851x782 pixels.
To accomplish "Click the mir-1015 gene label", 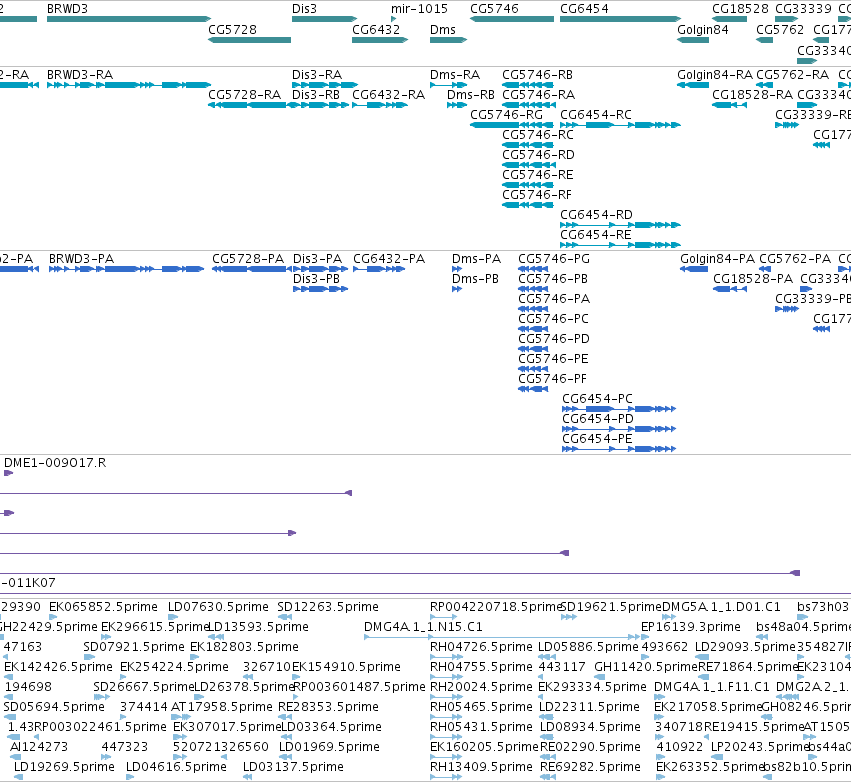I will (x=419, y=9).
